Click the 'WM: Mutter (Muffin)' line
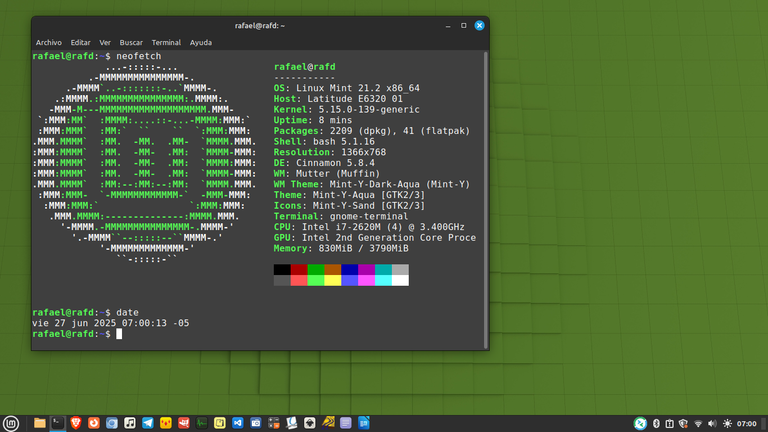The height and width of the screenshot is (432, 768). click(327, 174)
